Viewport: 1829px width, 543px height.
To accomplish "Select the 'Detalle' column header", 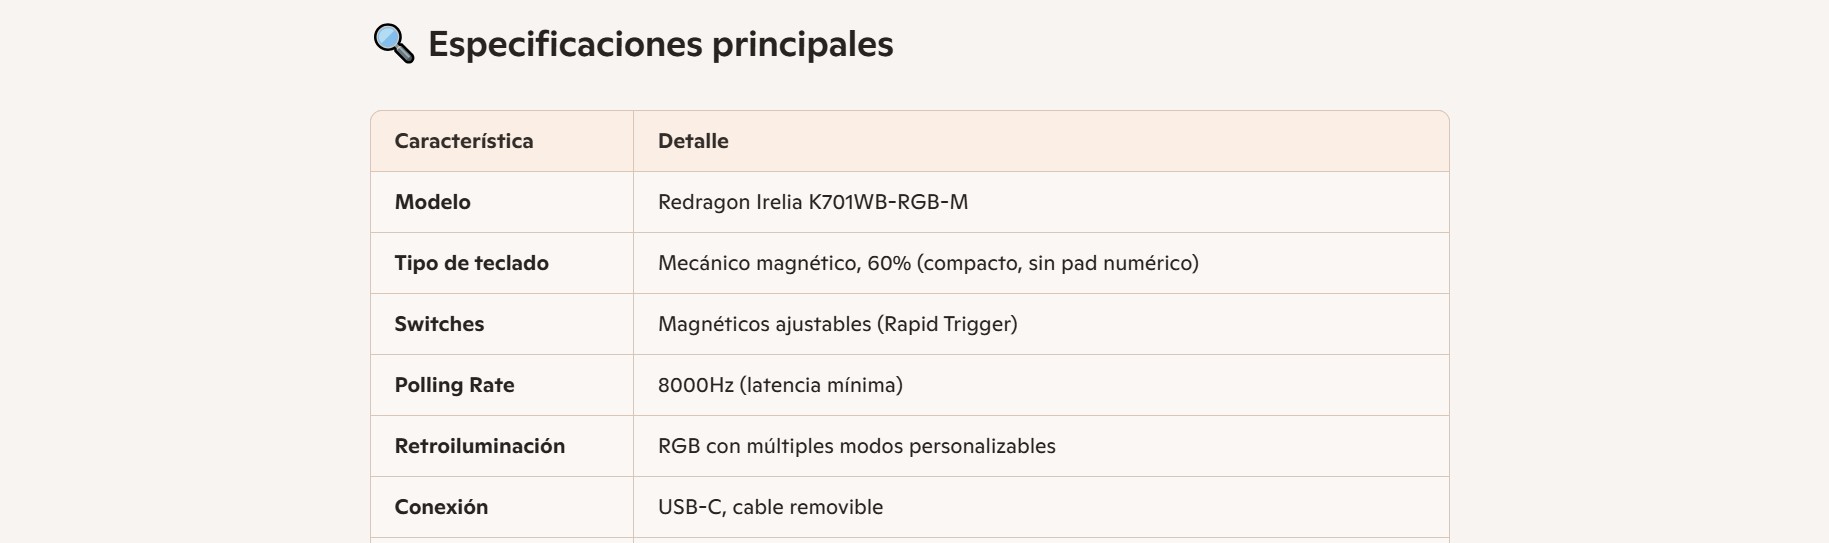I will 693,141.
